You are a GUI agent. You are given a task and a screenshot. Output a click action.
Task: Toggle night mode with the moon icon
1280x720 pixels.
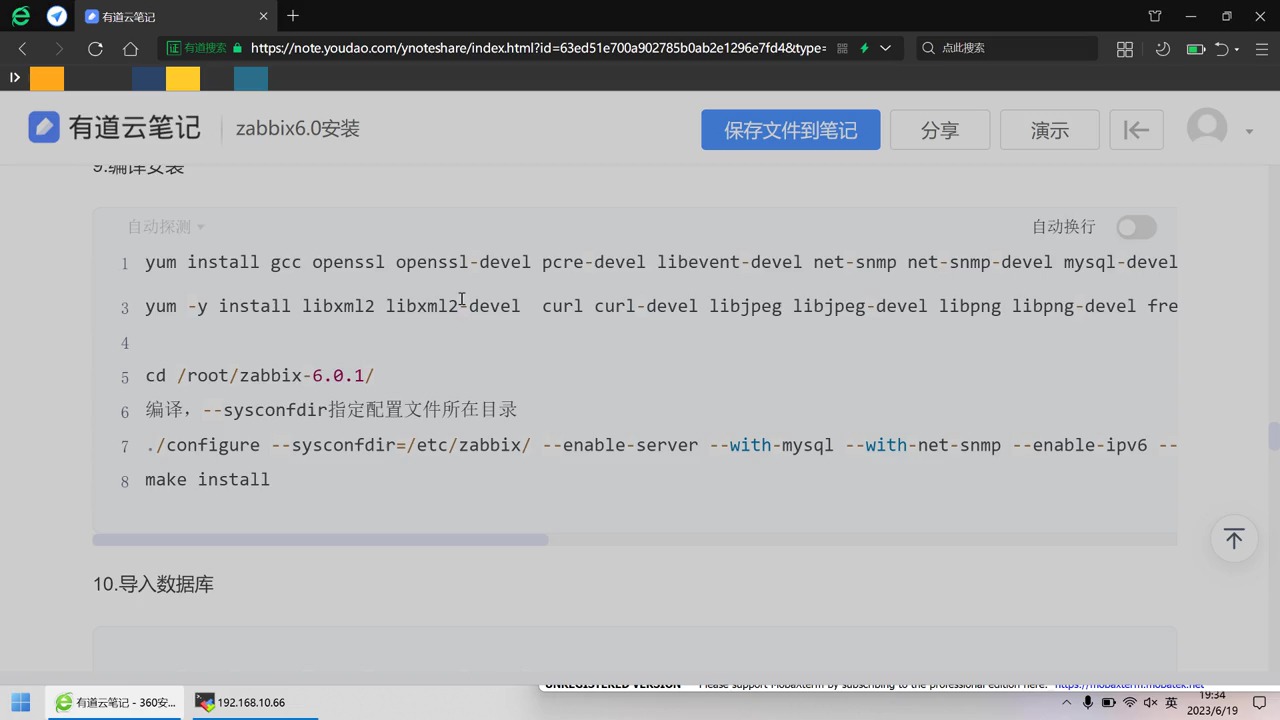click(x=1163, y=48)
